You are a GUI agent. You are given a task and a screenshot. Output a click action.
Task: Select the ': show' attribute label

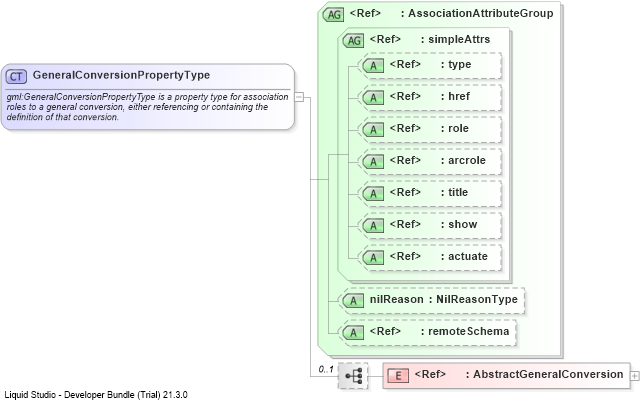coord(459,224)
